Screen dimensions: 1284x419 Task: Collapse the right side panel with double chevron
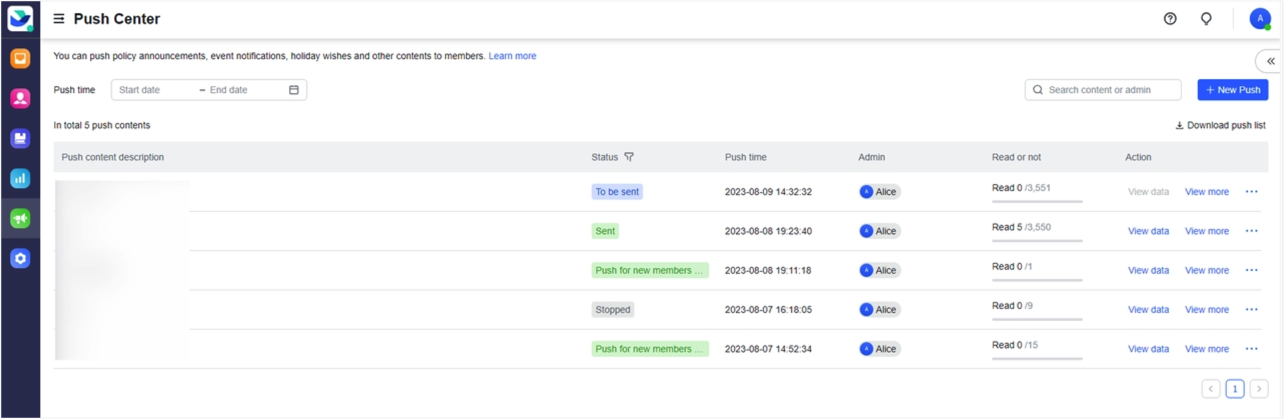tap(1270, 61)
